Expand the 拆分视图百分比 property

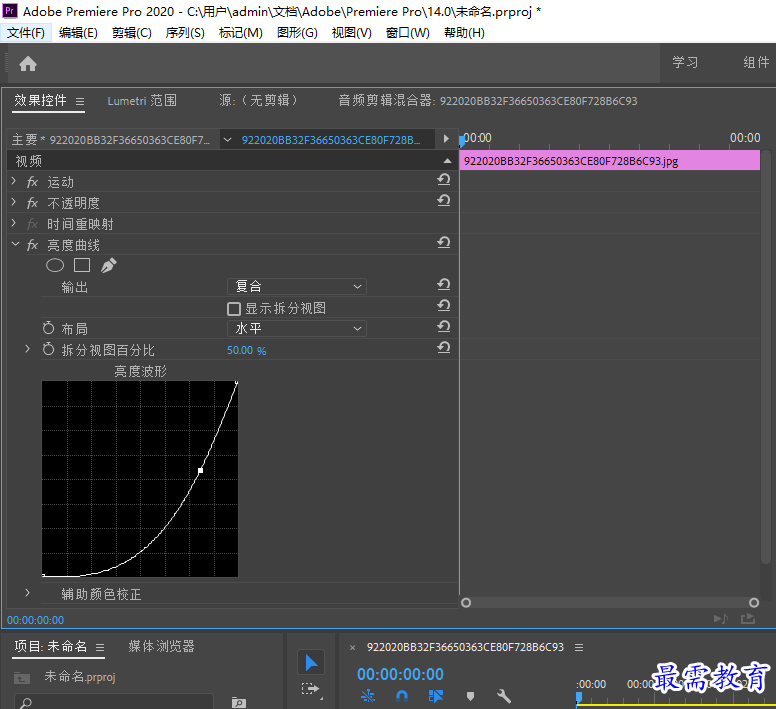28,349
